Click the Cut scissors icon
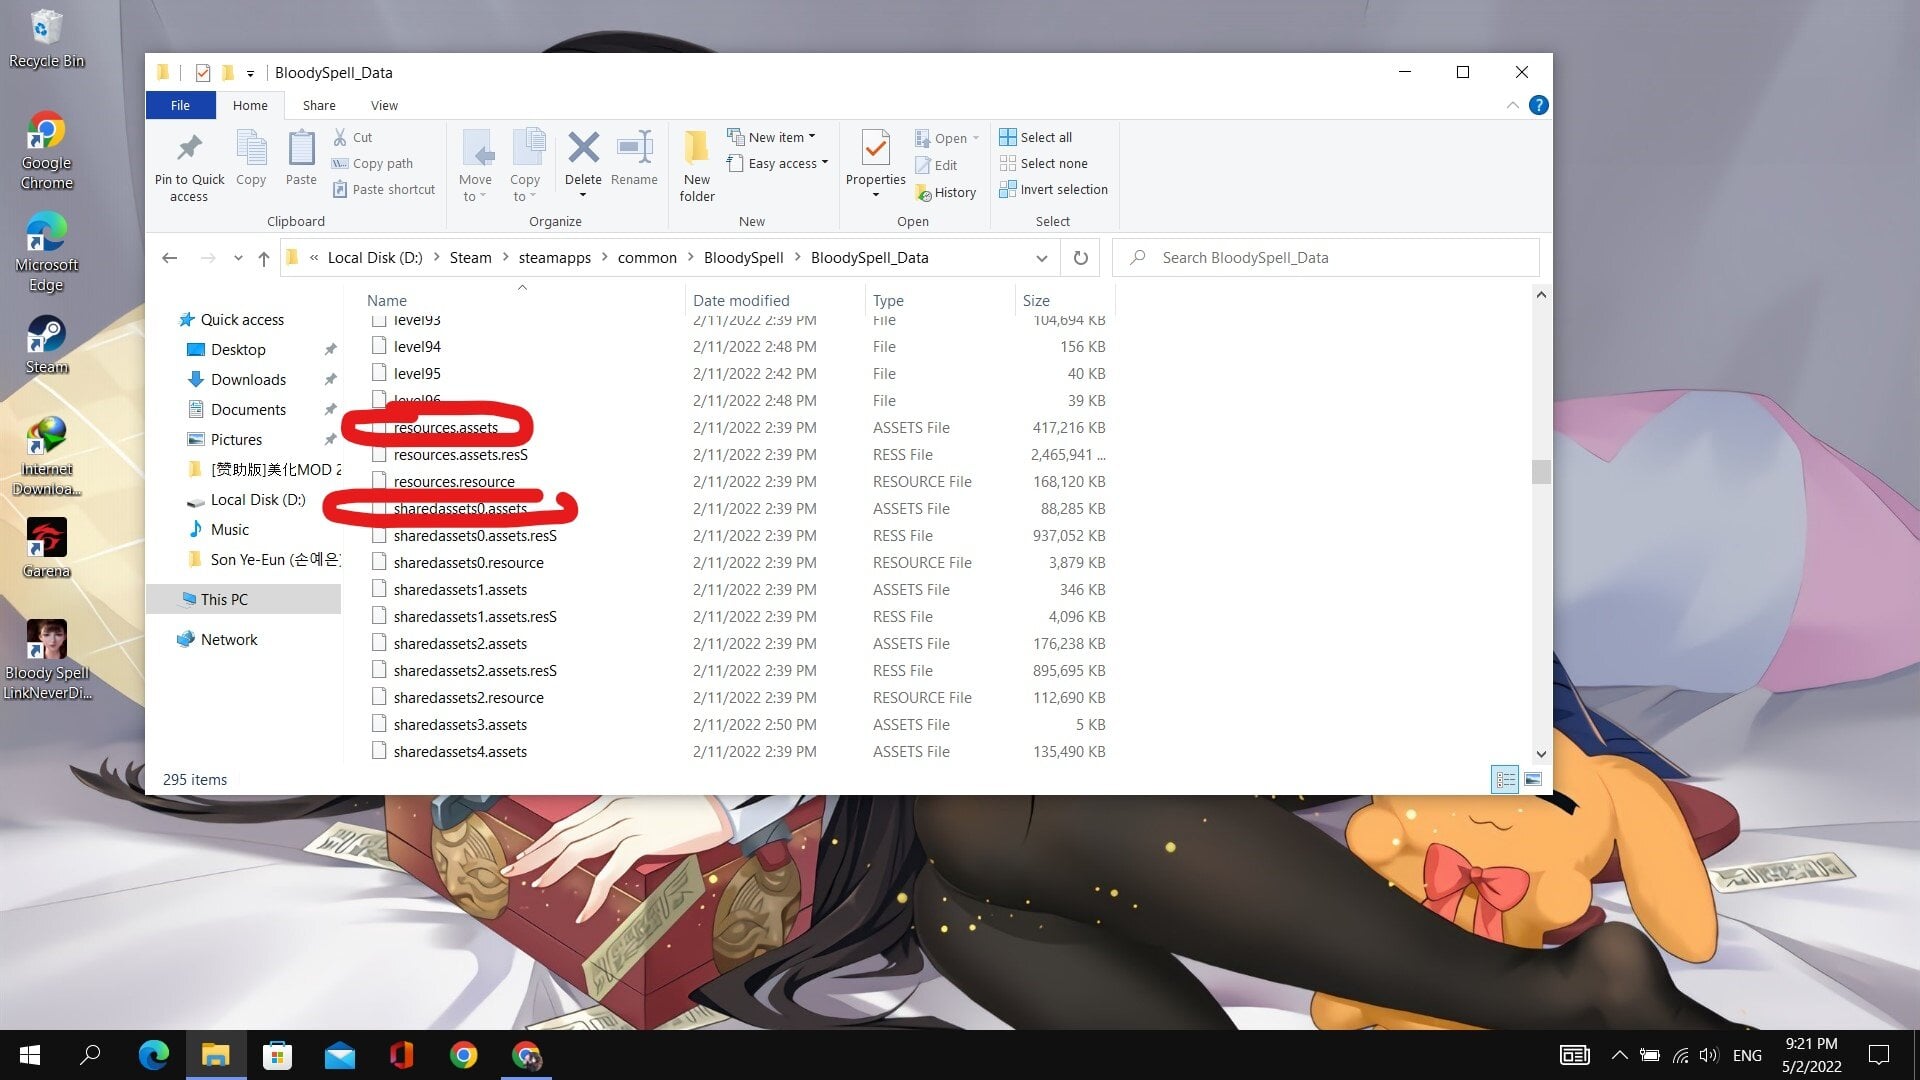This screenshot has width=1920, height=1080. point(340,137)
